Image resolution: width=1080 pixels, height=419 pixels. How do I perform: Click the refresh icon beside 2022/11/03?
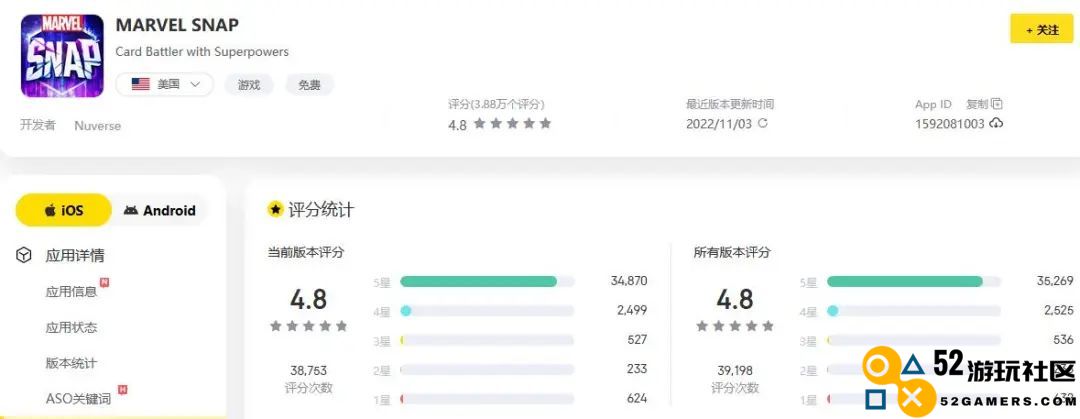[762, 124]
